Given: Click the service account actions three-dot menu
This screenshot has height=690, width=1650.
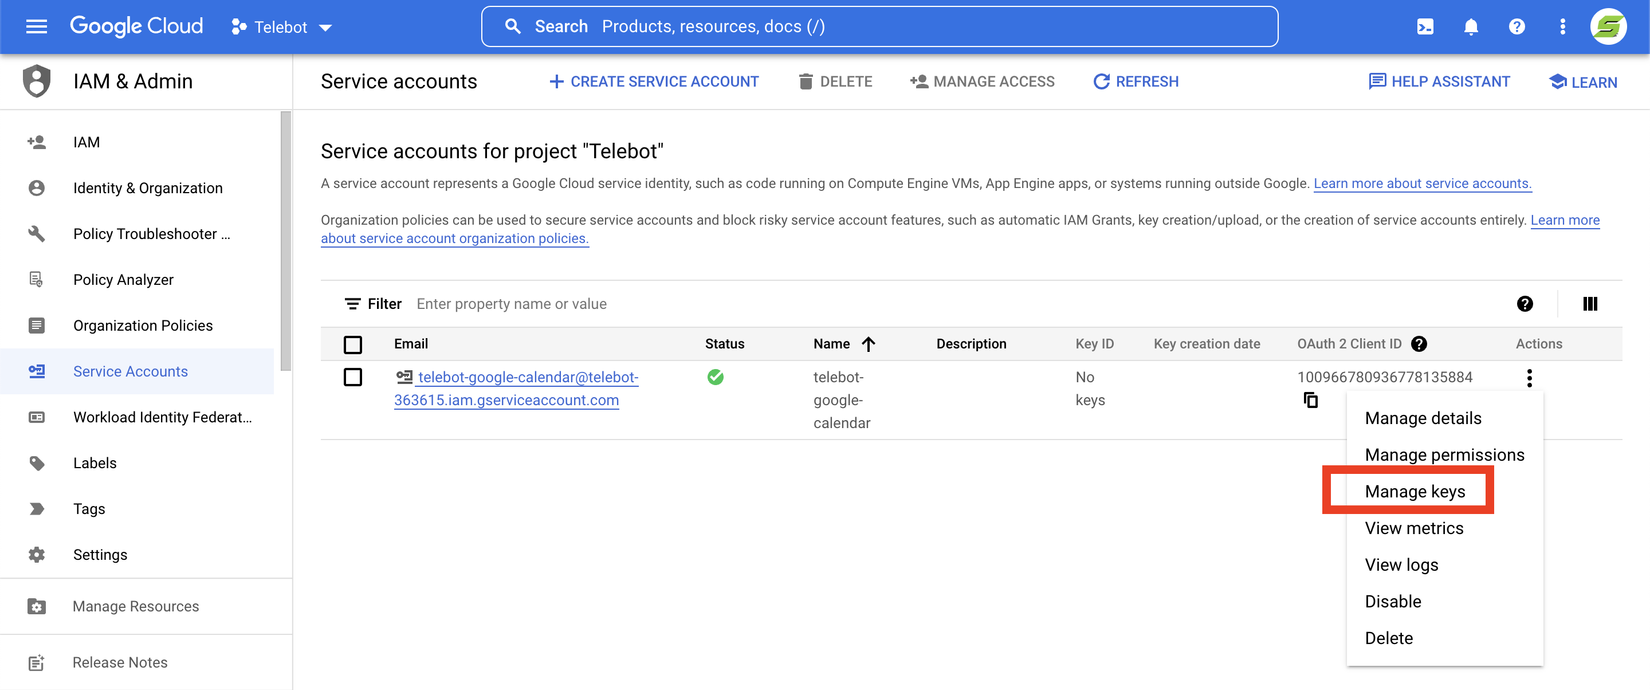Looking at the screenshot, I should point(1529,377).
